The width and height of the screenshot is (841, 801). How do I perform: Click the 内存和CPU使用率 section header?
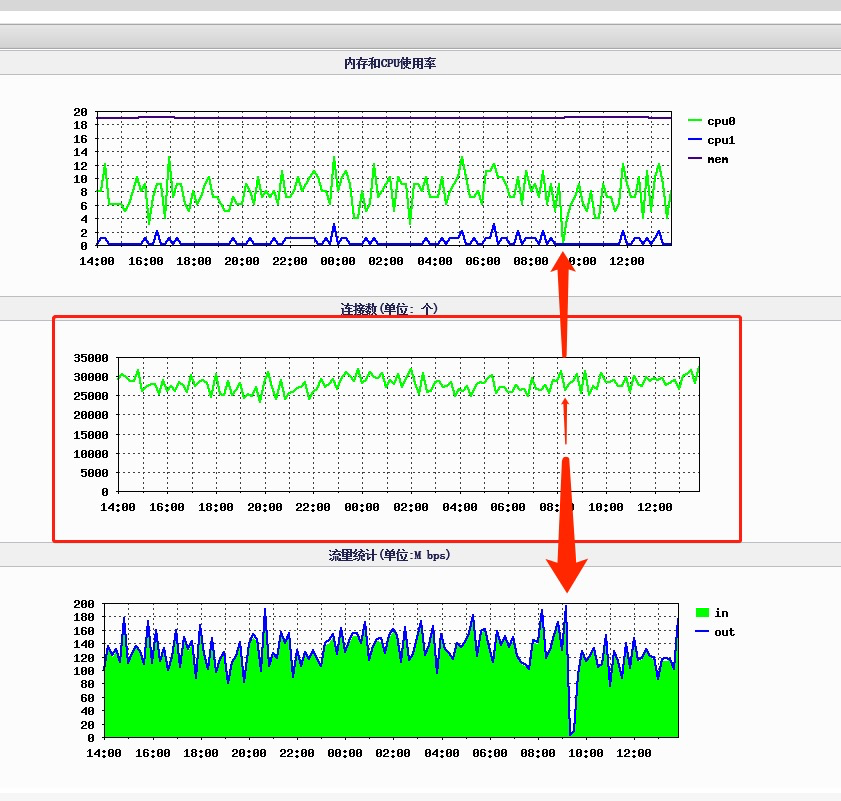390,63
